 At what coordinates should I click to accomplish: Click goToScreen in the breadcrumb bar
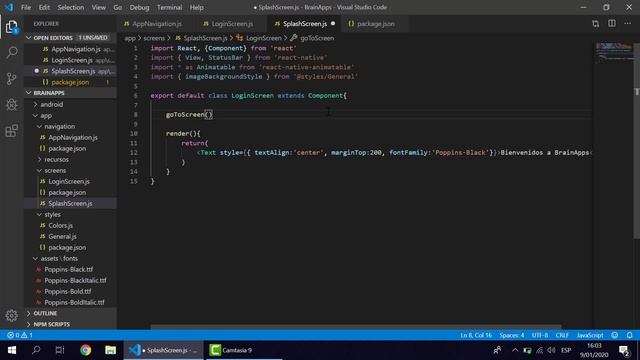click(x=317, y=38)
